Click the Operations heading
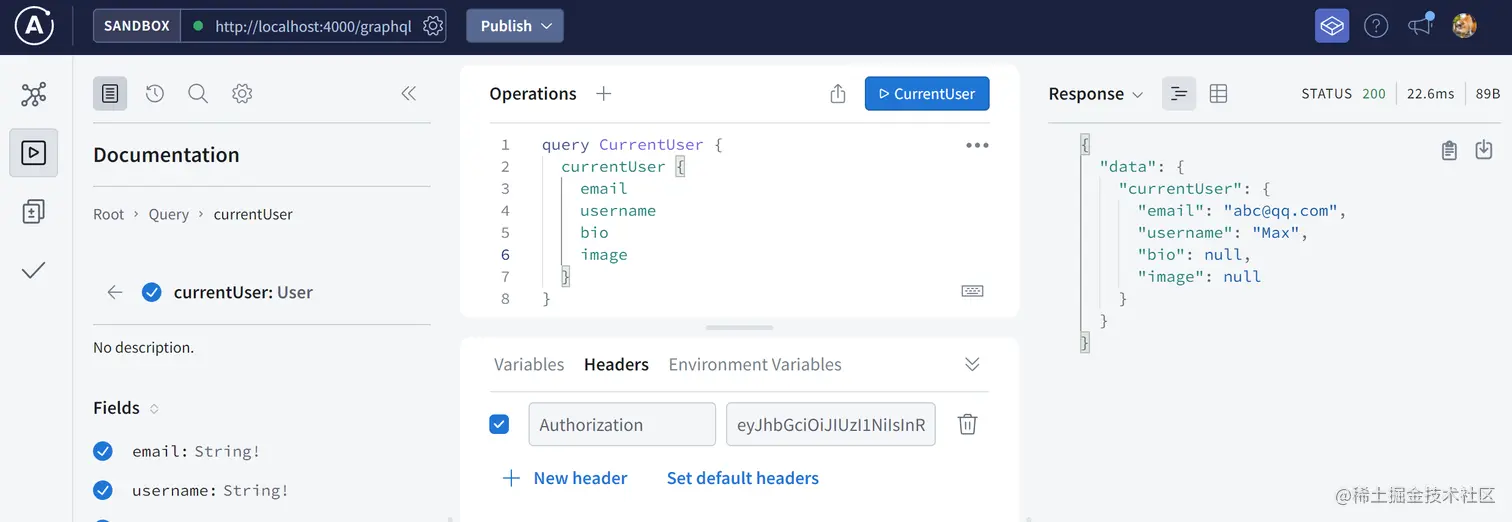The image size is (1512, 522). pyautogui.click(x=533, y=94)
